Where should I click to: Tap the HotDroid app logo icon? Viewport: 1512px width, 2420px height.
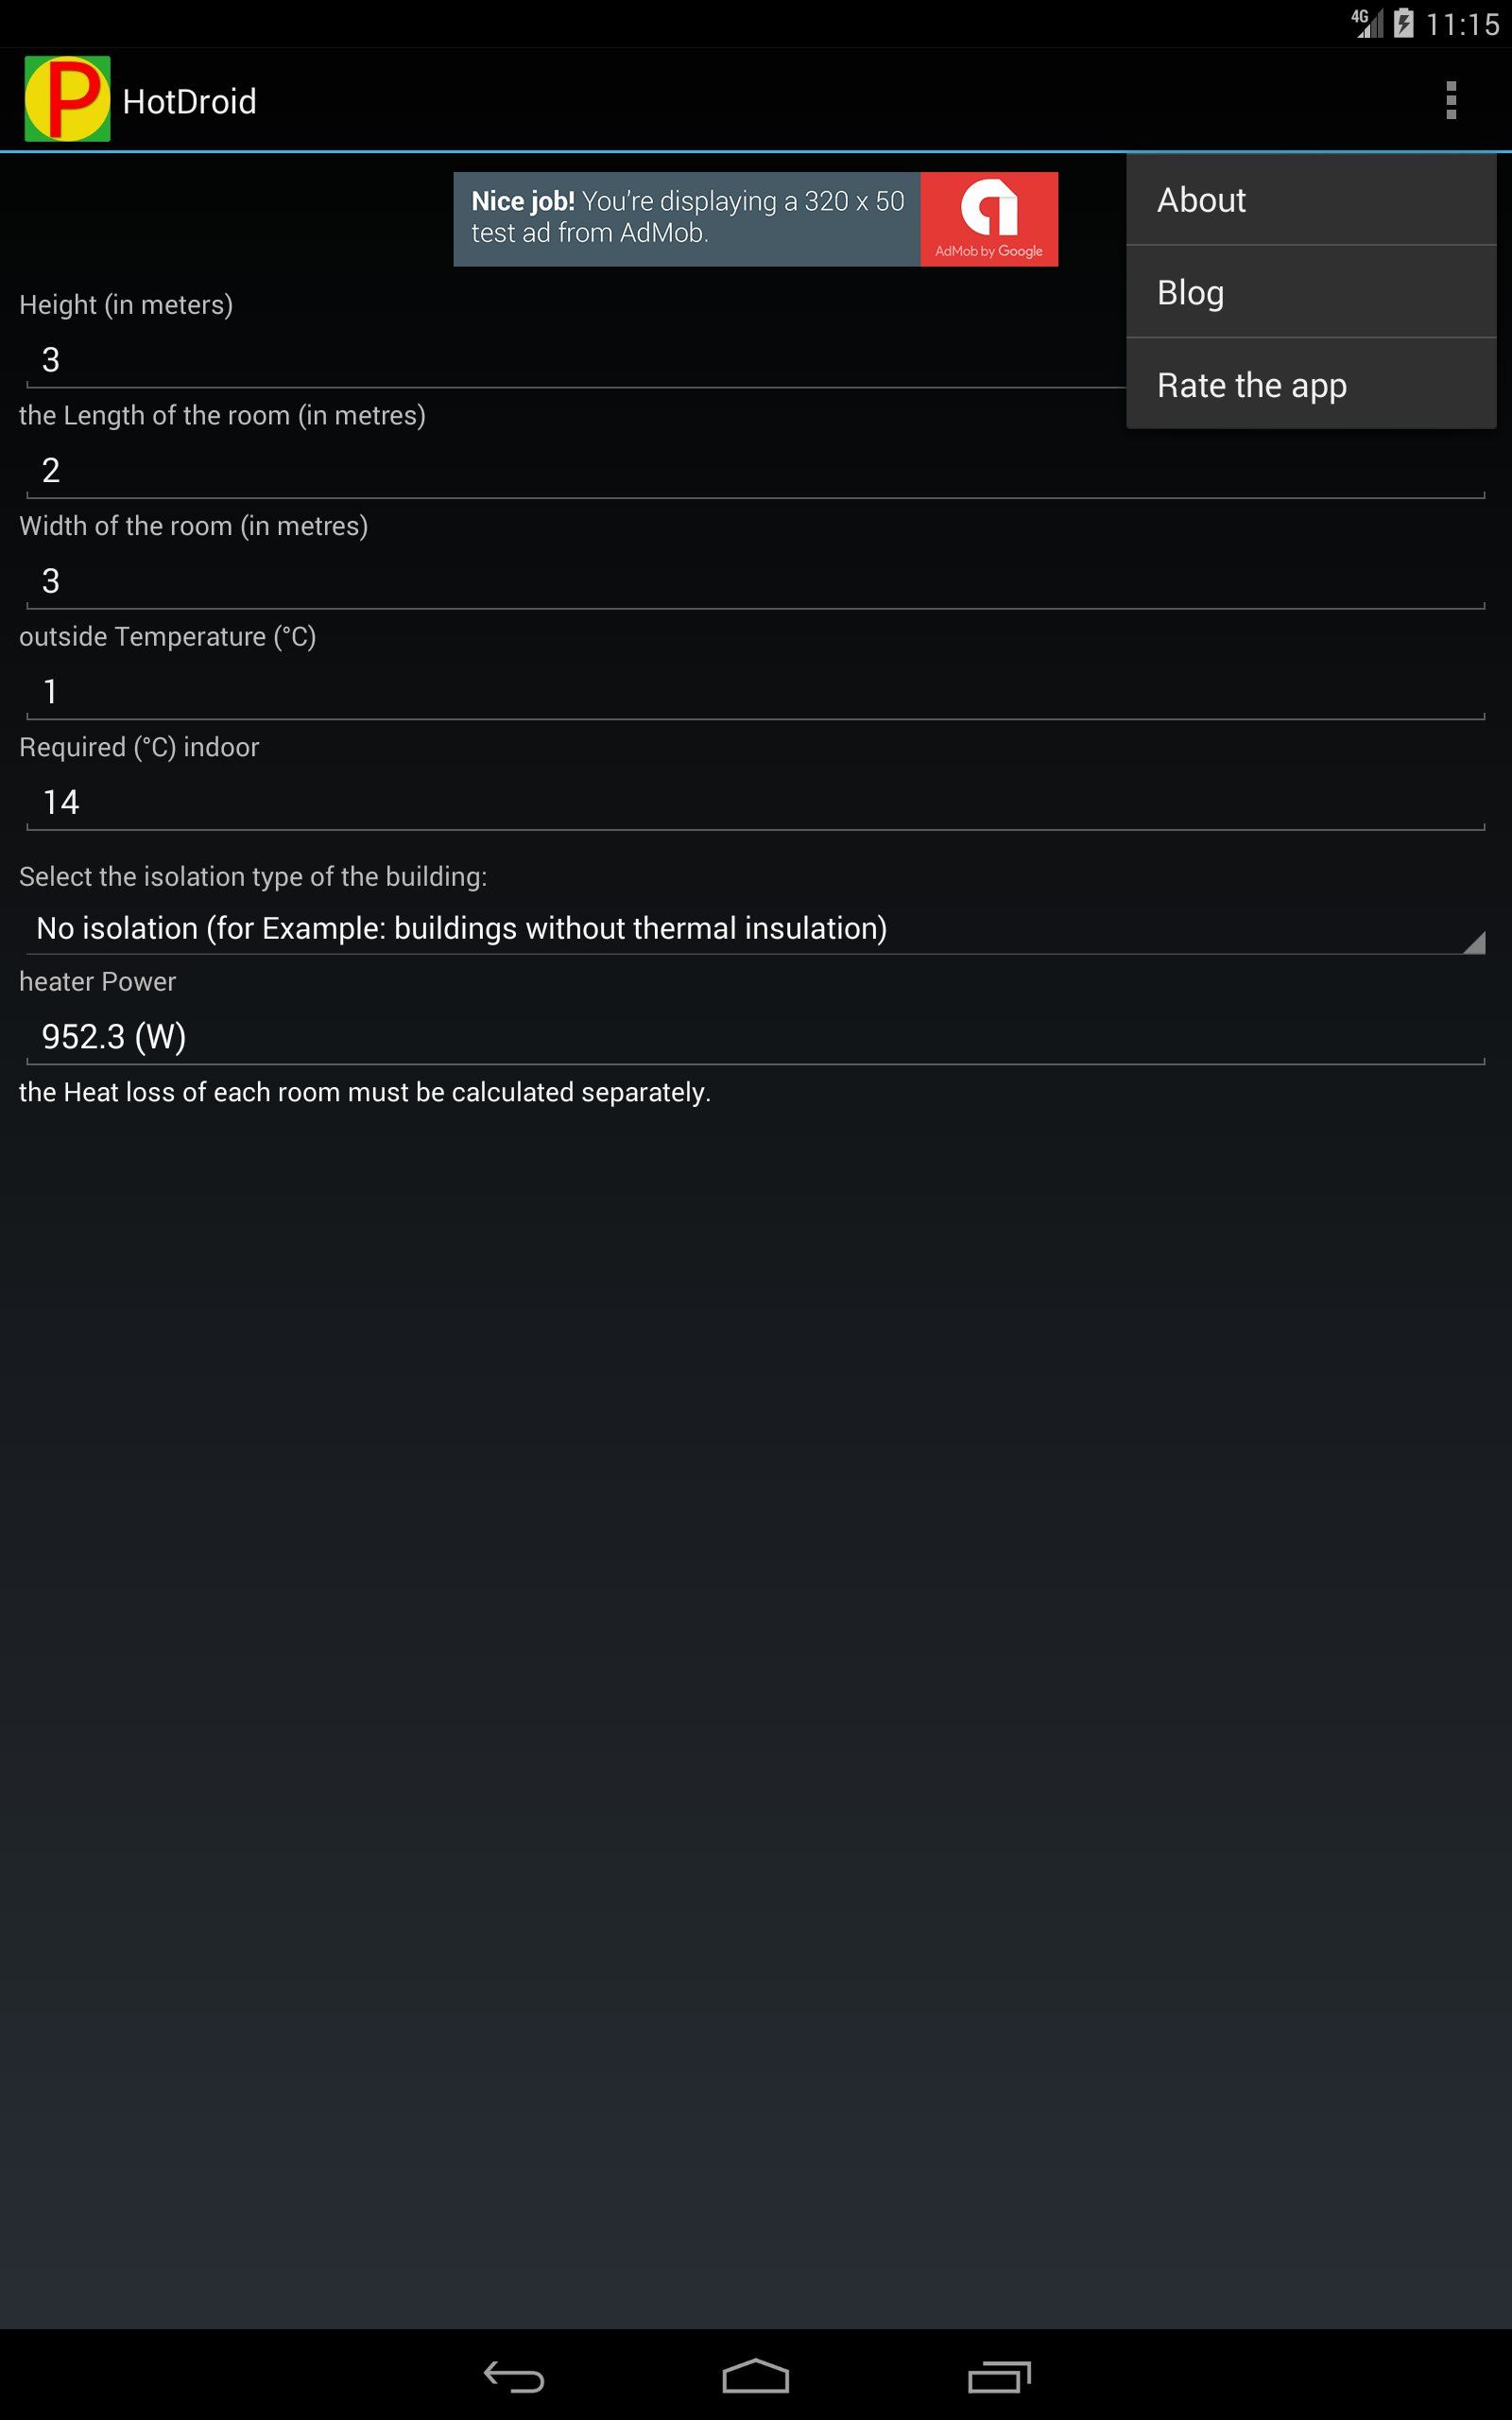[x=67, y=99]
